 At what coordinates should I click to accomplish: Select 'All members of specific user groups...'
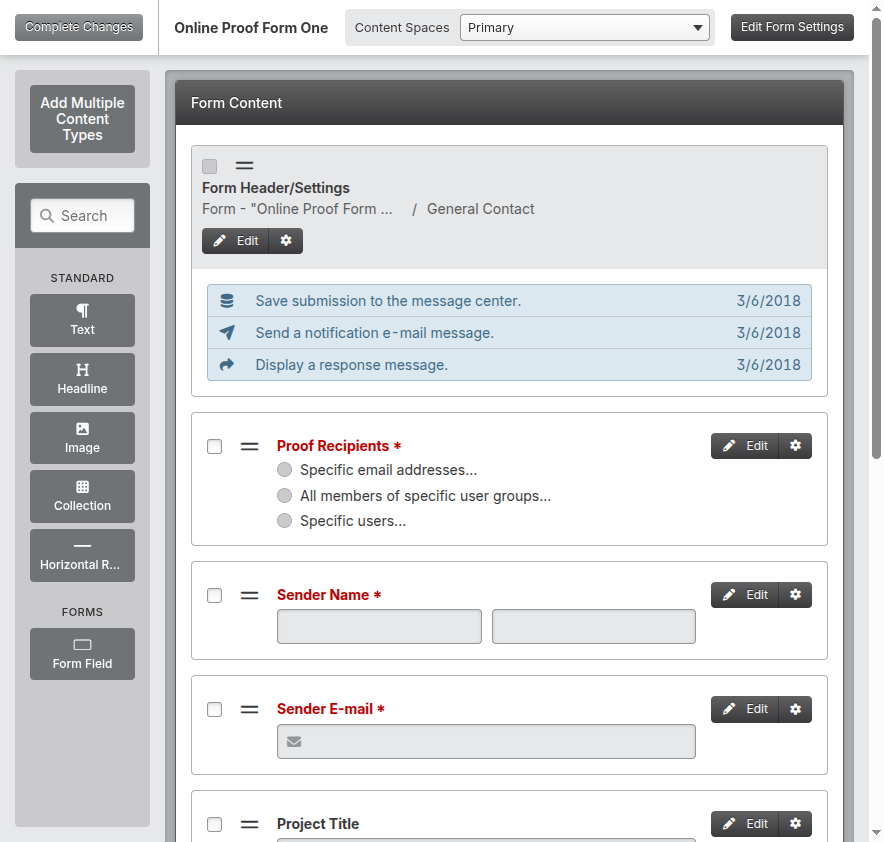coord(285,495)
